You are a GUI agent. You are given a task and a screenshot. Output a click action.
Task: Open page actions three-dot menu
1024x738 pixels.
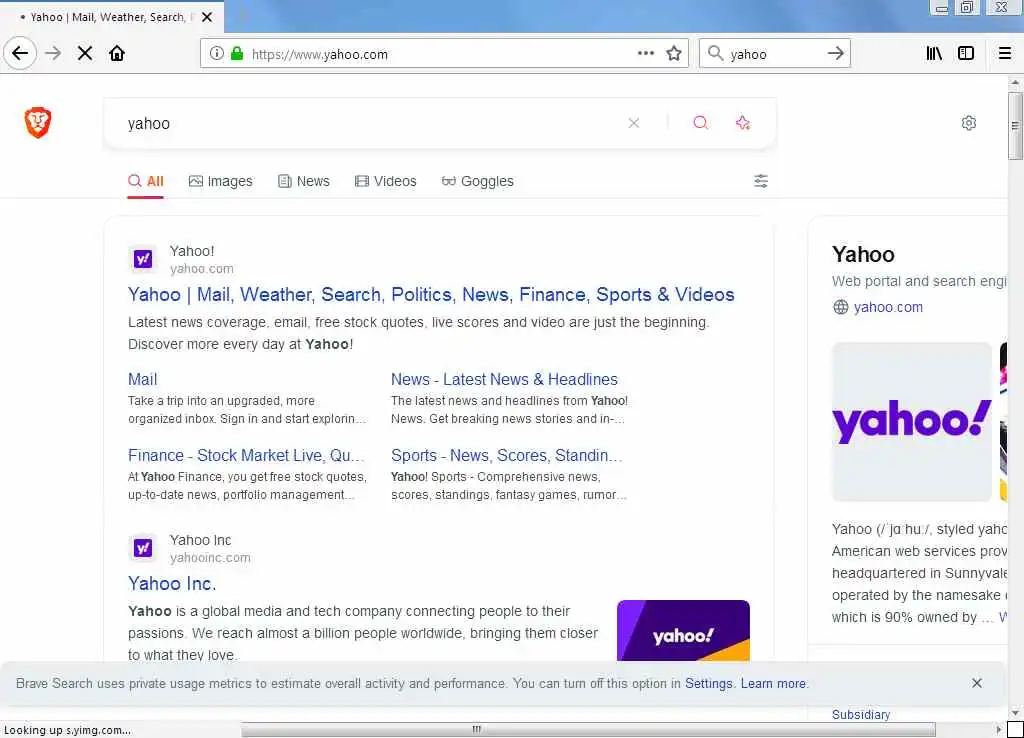646,53
